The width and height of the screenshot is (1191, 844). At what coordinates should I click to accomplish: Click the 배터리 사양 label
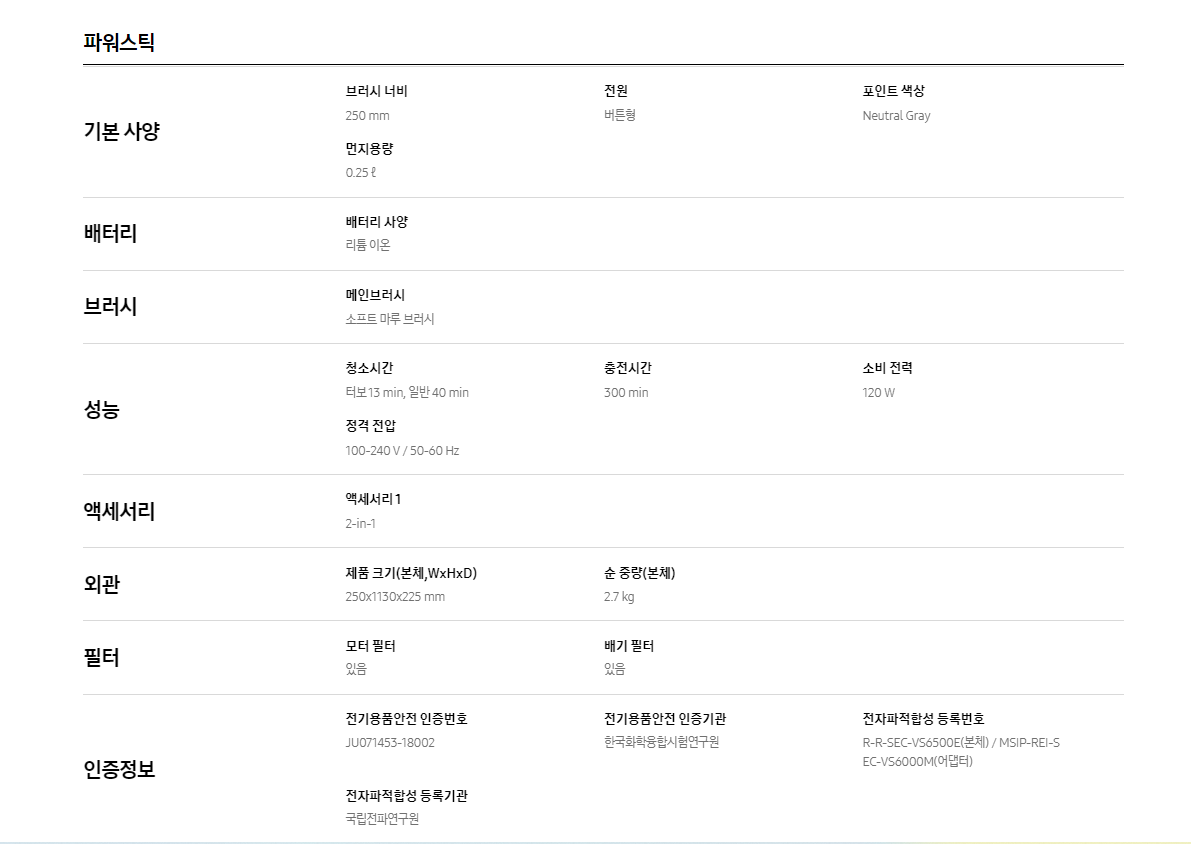click(x=377, y=222)
